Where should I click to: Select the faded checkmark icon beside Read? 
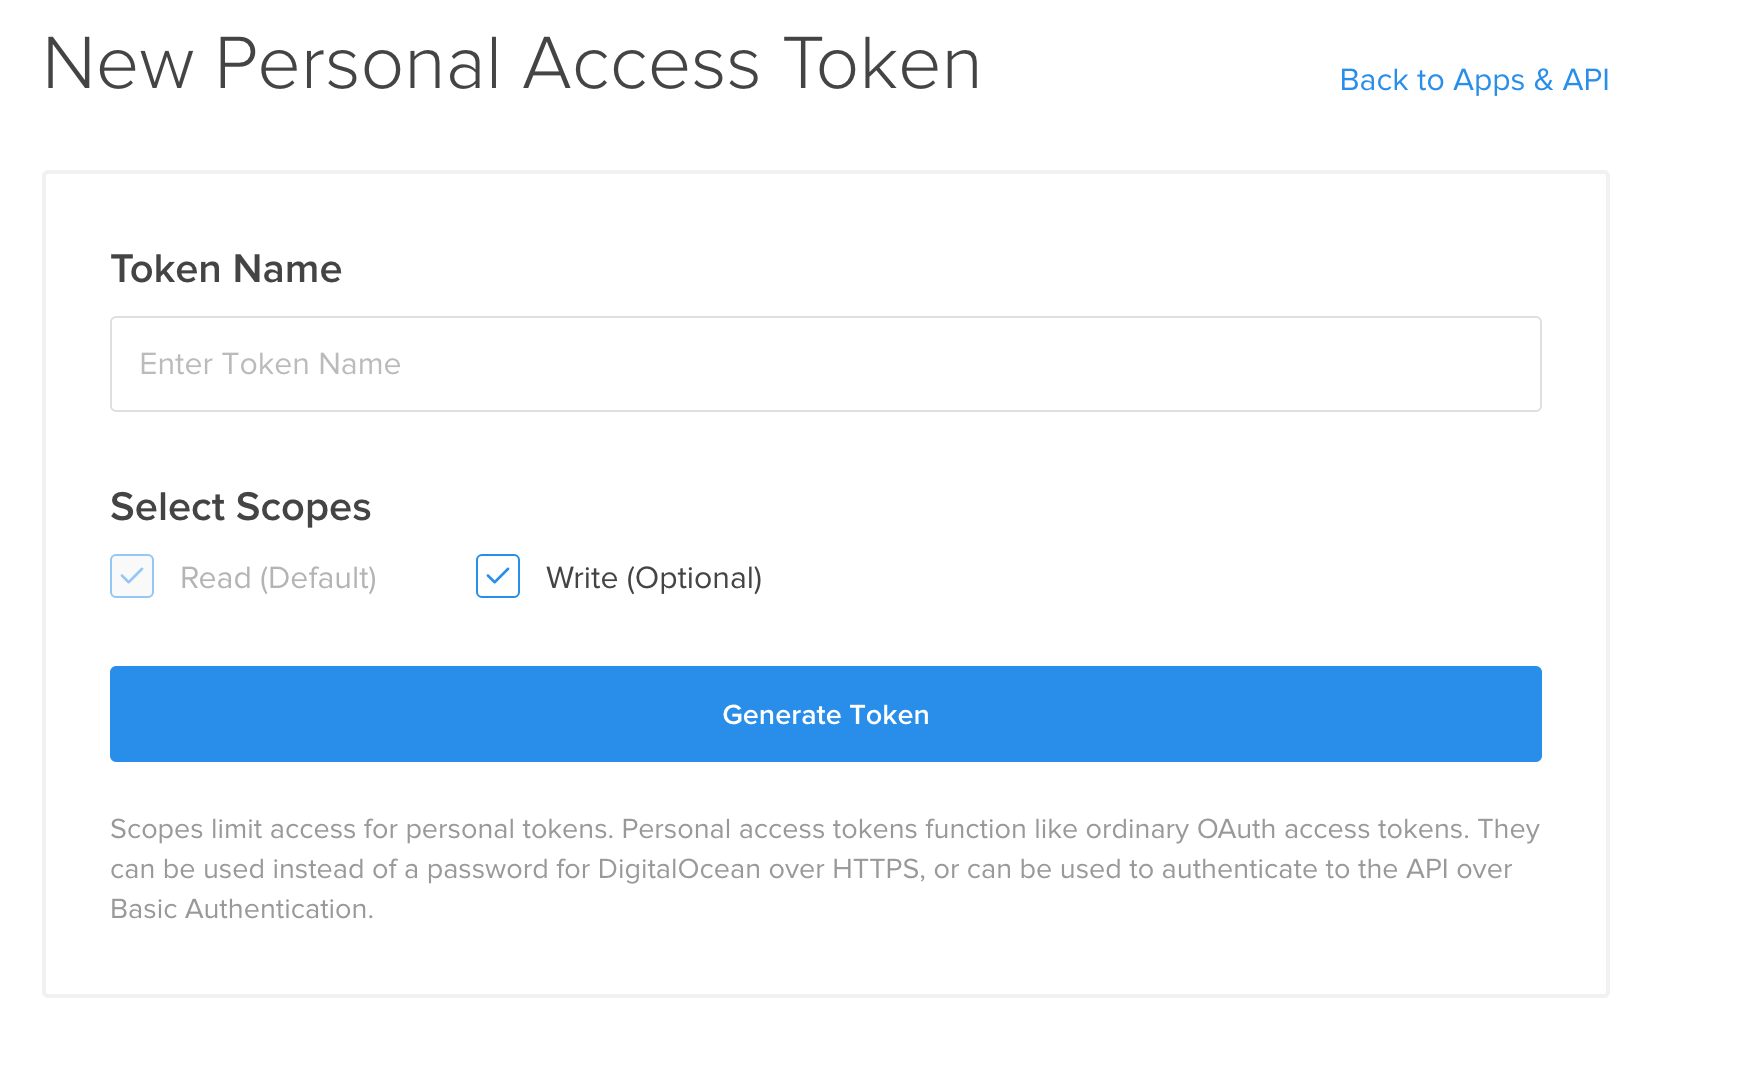tap(132, 576)
